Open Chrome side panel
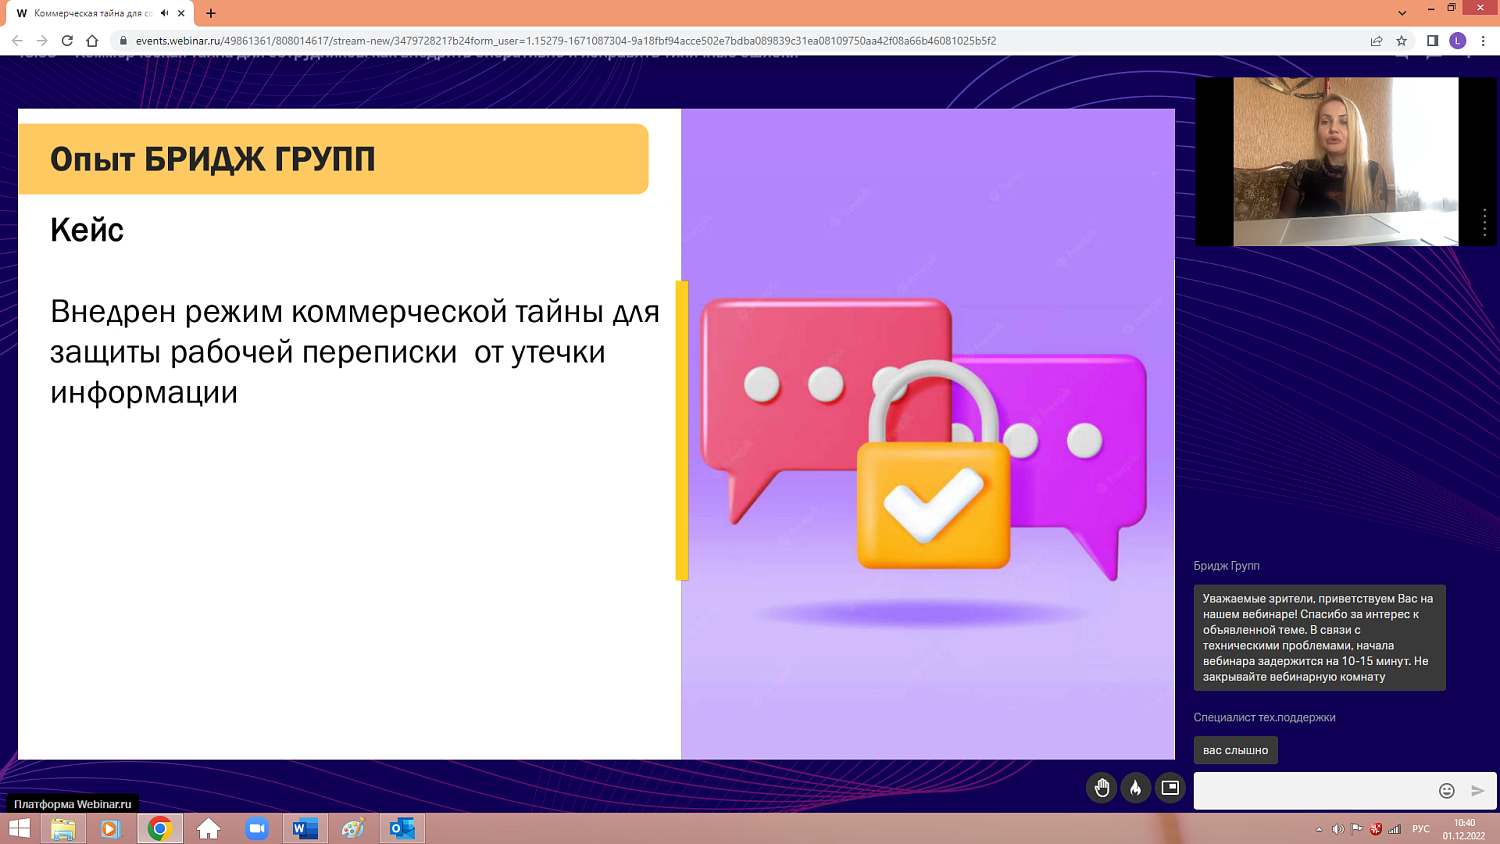This screenshot has width=1500, height=844. pyautogui.click(x=1432, y=41)
